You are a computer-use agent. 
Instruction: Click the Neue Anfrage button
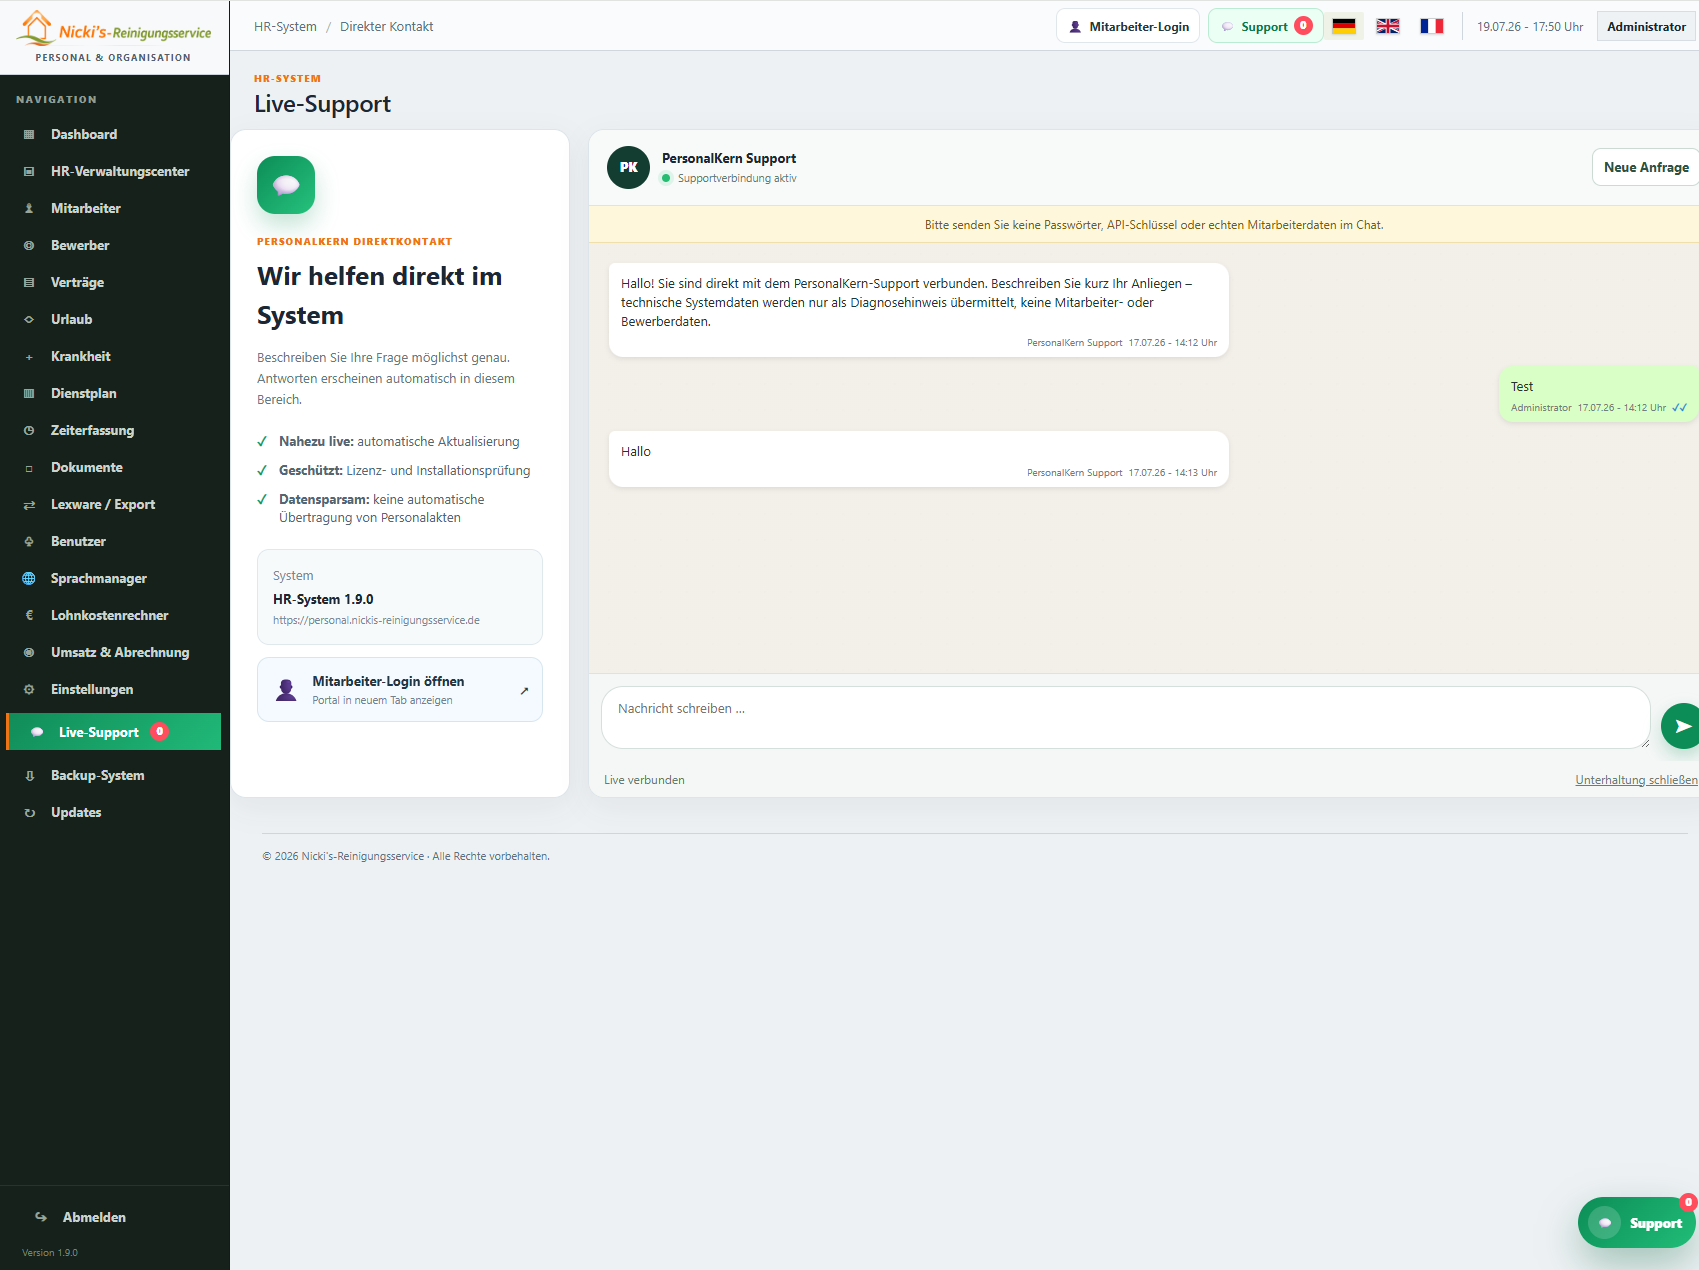pyautogui.click(x=1645, y=167)
